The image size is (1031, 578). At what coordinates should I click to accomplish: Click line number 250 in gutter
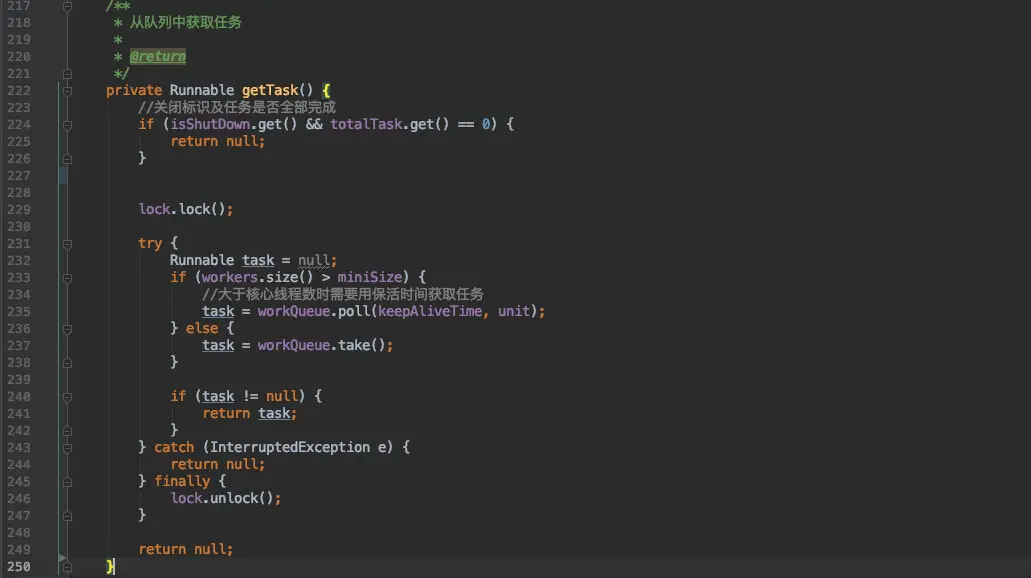coord(18,567)
